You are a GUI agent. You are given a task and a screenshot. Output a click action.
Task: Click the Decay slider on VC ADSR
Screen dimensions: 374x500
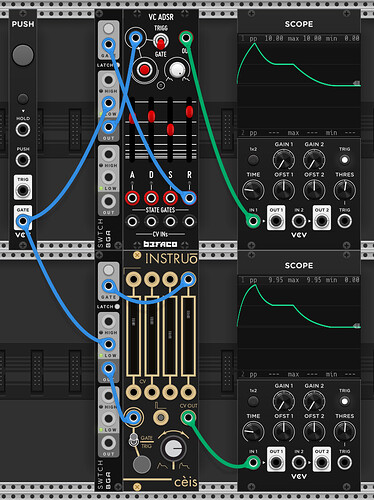pos(151,116)
